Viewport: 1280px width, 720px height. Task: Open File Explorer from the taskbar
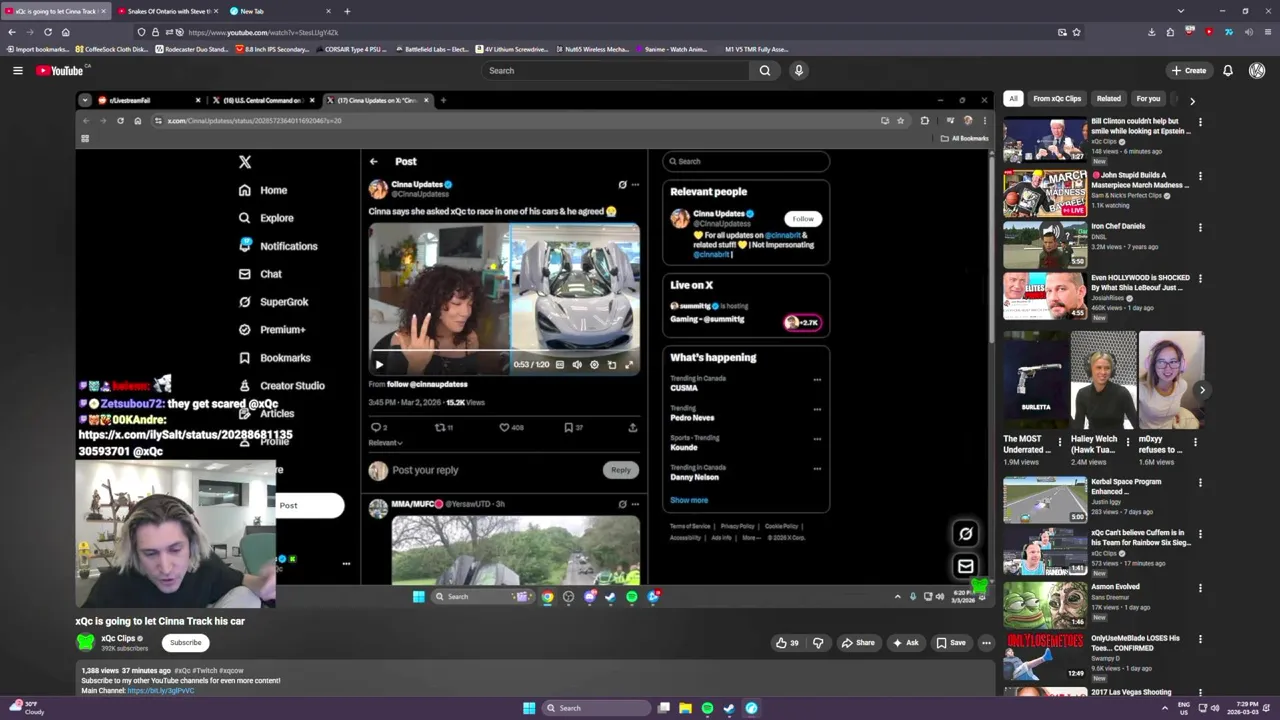point(685,708)
